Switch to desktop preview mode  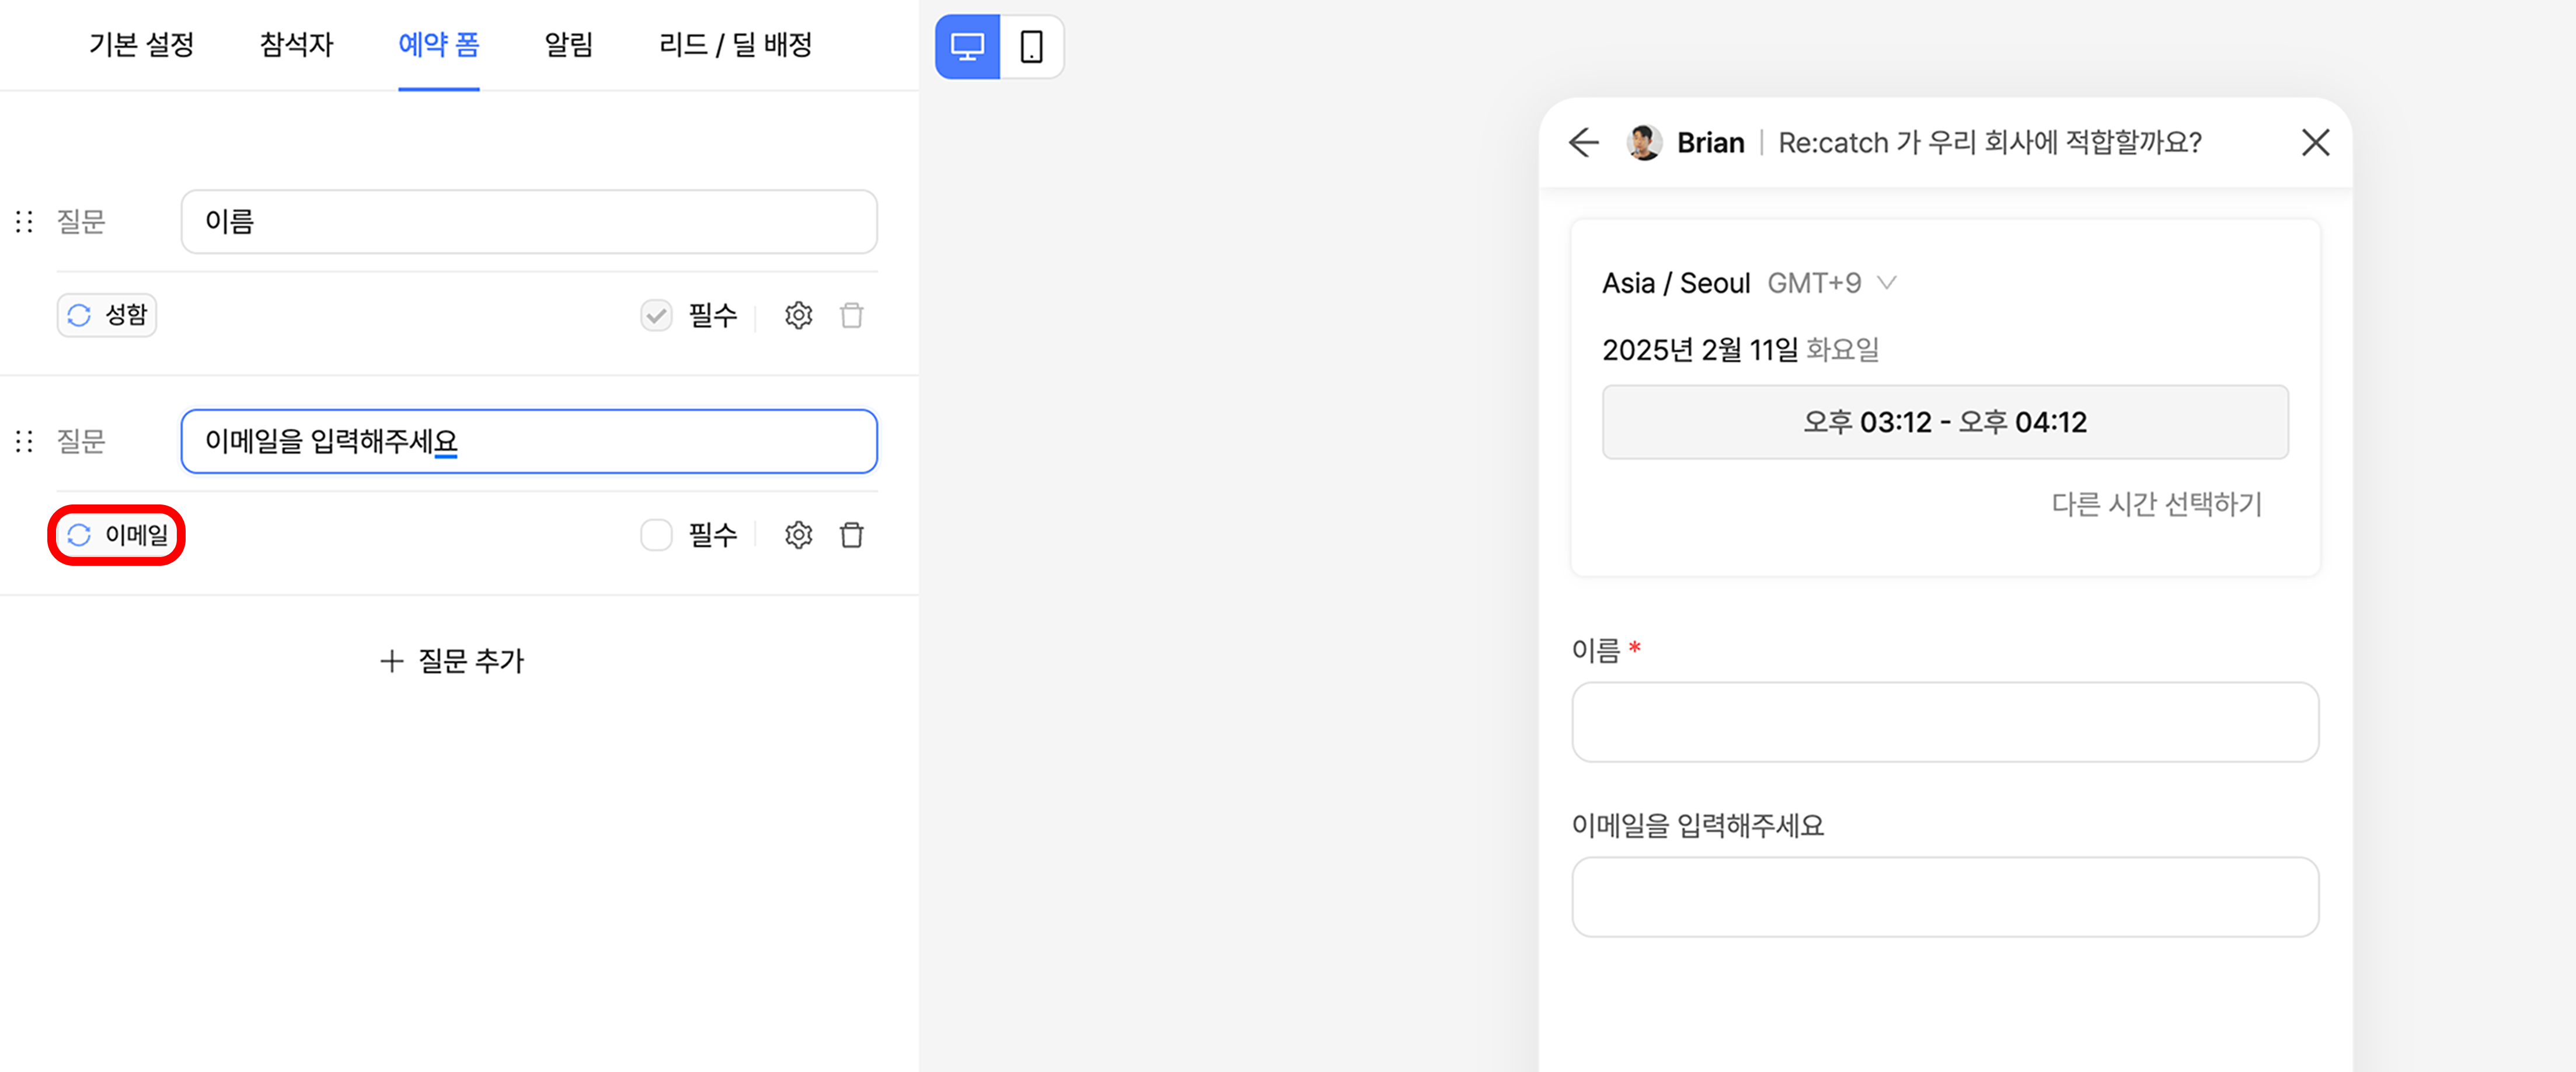pos(967,46)
